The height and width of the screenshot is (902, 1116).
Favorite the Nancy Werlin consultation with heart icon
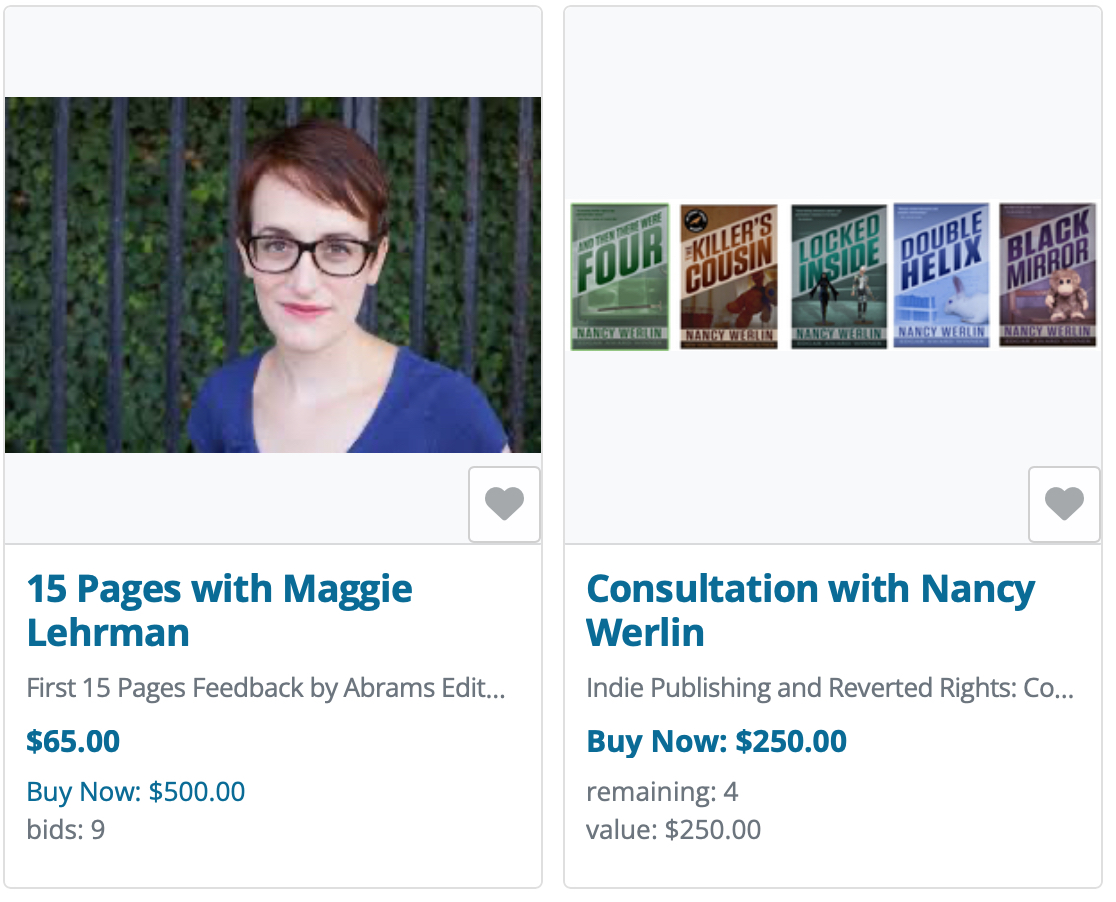(1064, 504)
